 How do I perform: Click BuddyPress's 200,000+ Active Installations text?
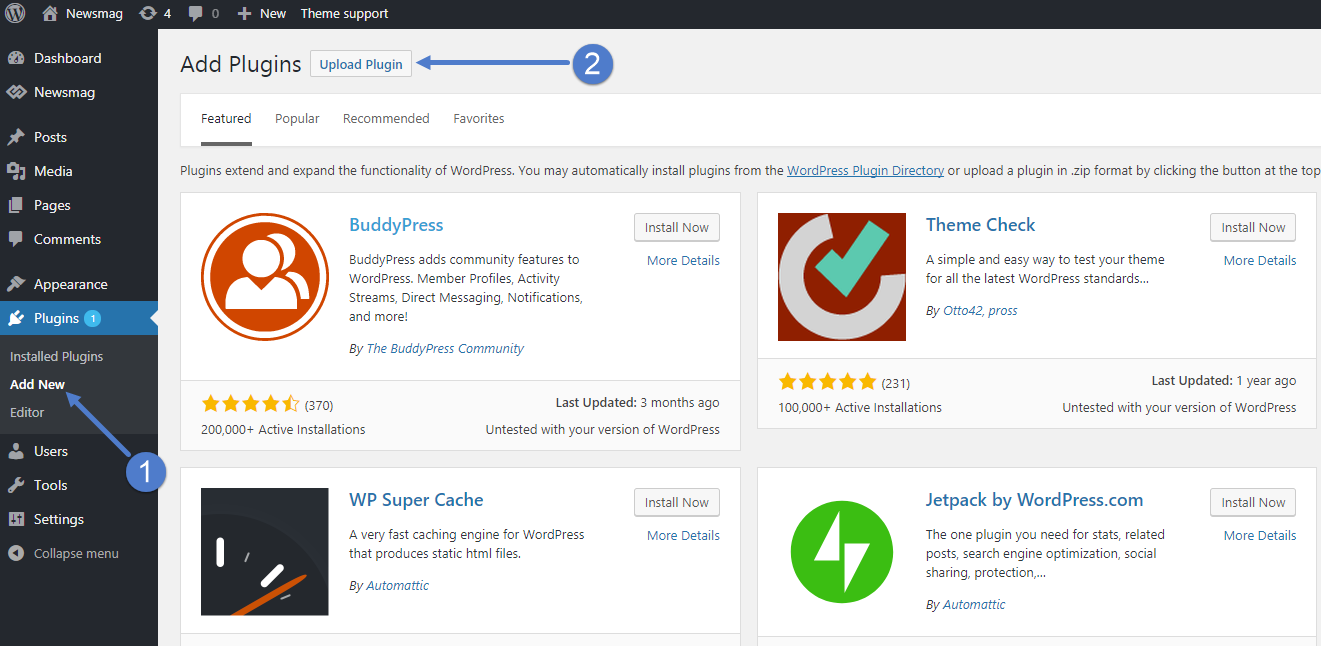[283, 429]
